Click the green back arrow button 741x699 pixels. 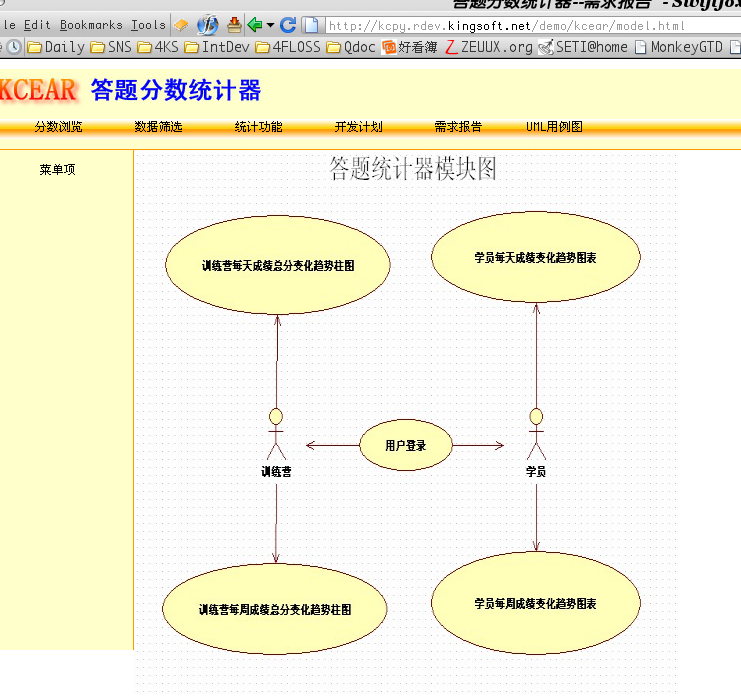point(254,25)
